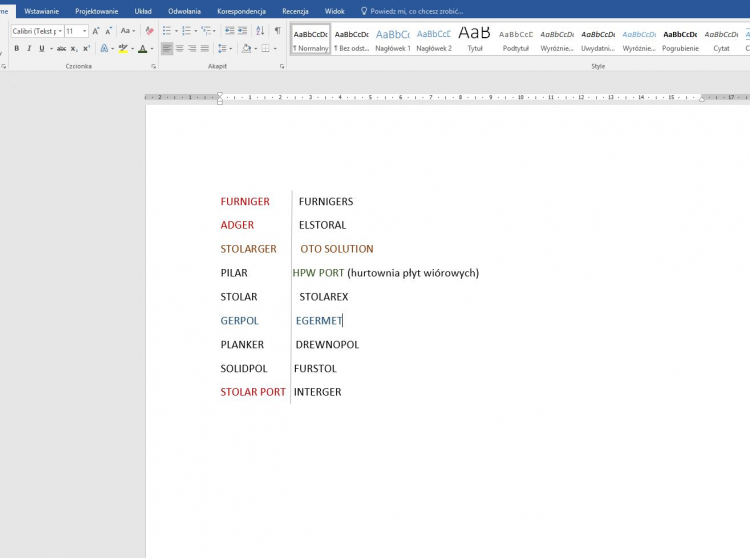Sort the list alphabetically
Image resolution: width=750 pixels, height=558 pixels.
point(262,31)
